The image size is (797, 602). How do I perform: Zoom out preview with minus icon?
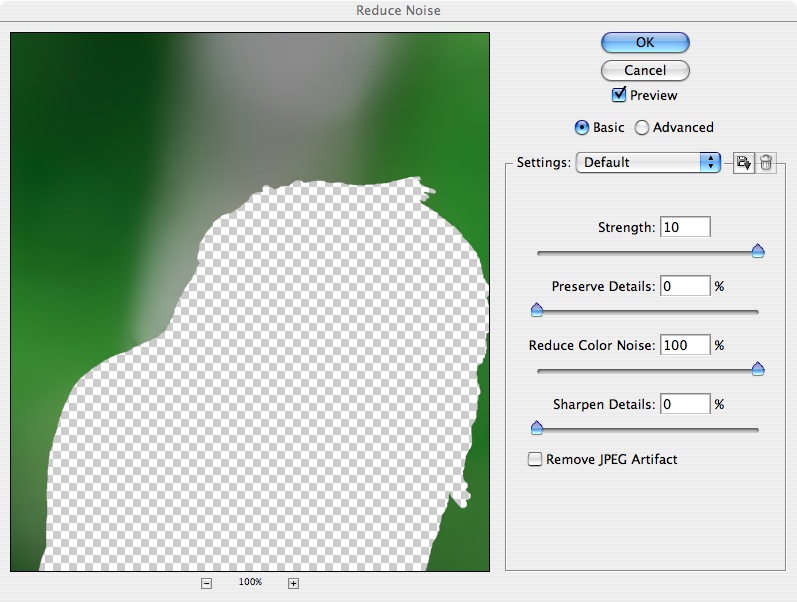click(x=206, y=583)
